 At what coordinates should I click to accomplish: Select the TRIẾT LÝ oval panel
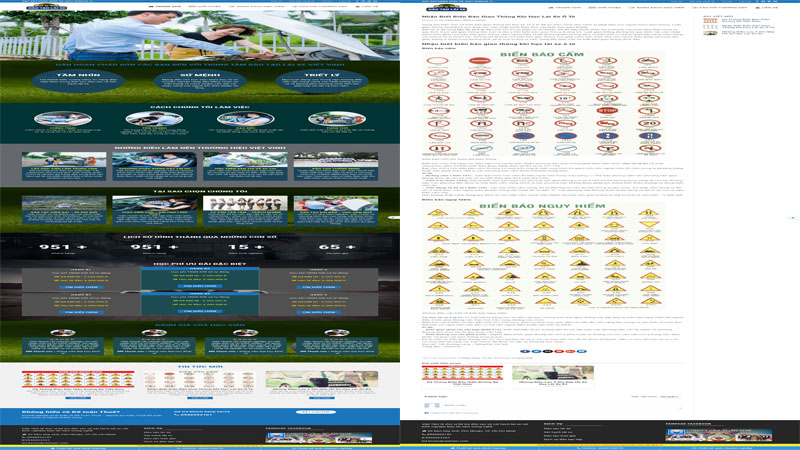(x=321, y=82)
